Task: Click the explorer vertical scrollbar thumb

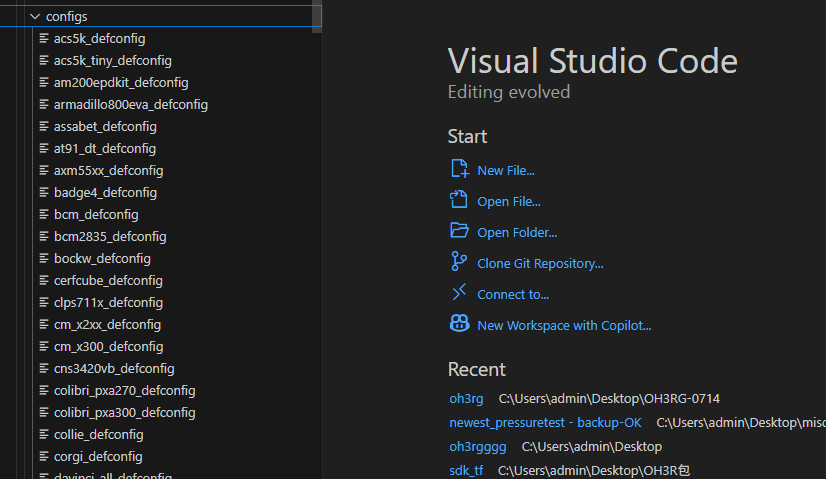Action: tap(317, 16)
